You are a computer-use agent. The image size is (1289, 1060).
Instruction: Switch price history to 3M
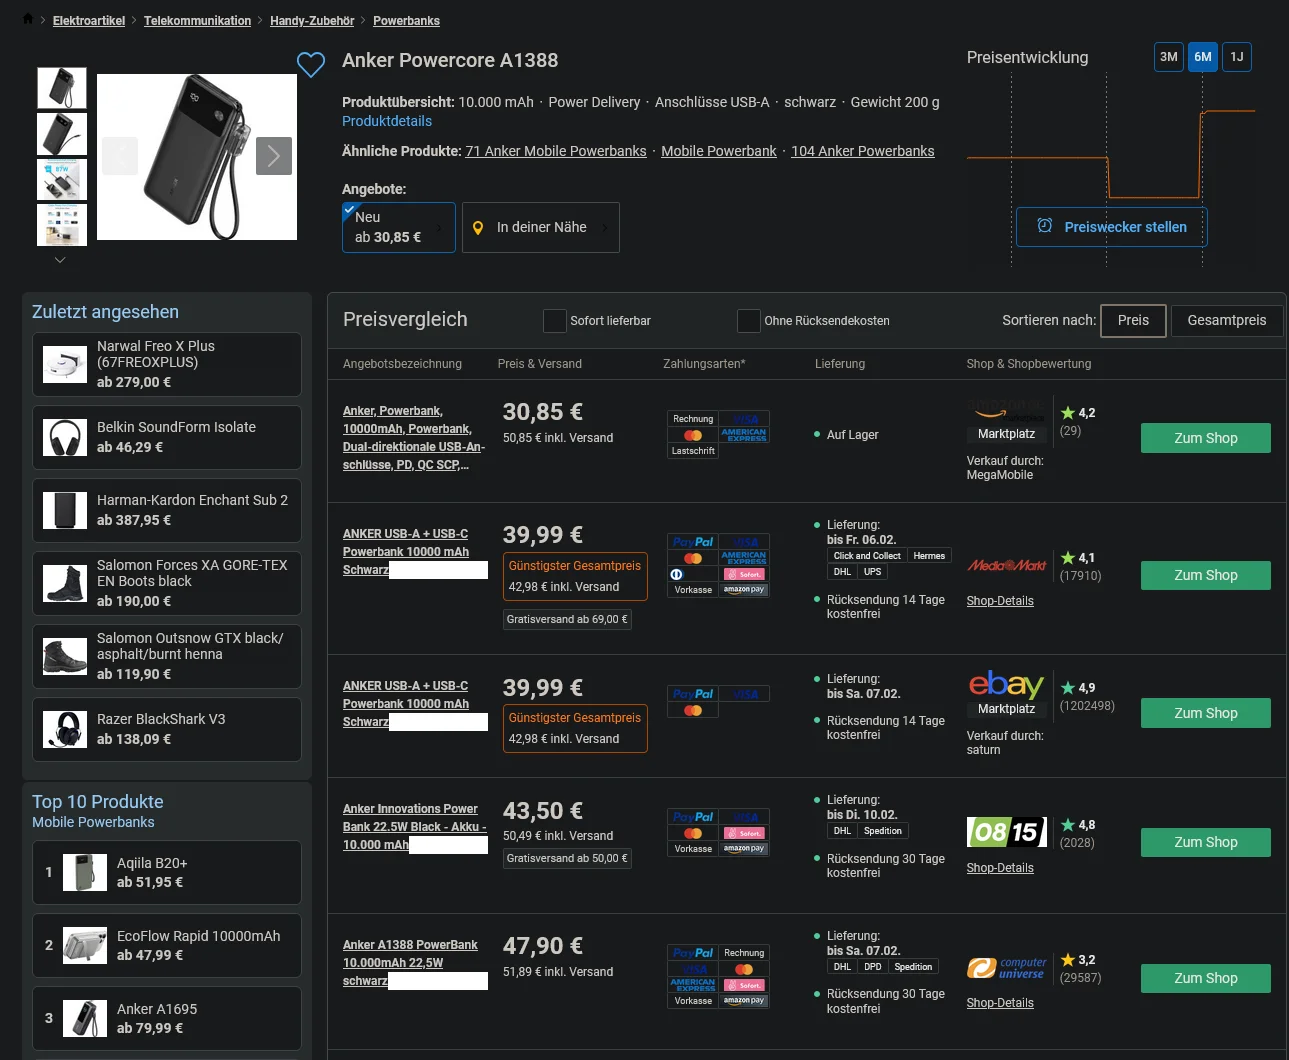pos(1169,57)
